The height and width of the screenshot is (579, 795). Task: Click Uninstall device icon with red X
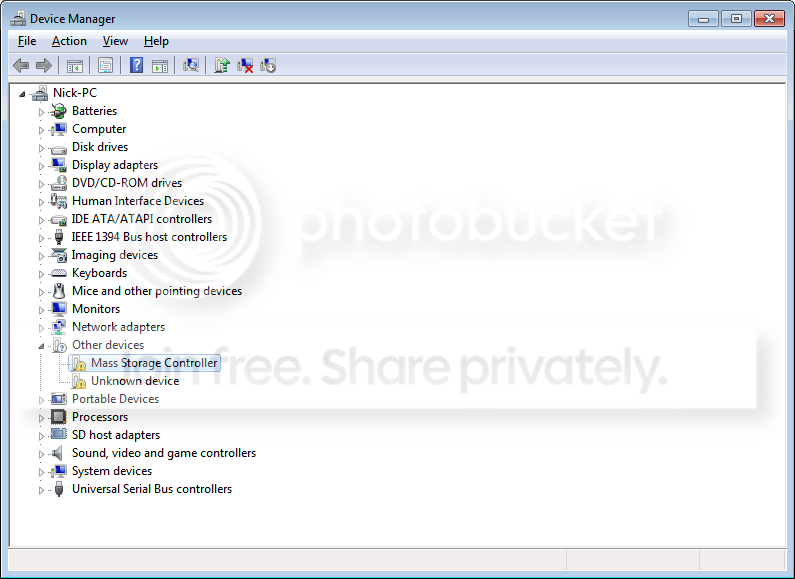click(245, 65)
